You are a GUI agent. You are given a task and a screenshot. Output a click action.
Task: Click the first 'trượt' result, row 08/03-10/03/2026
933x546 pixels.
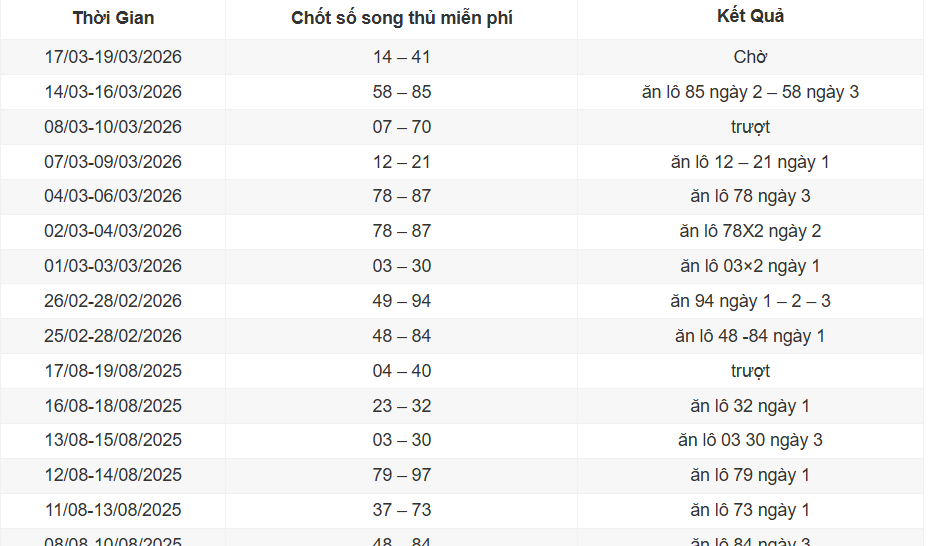pos(750,127)
